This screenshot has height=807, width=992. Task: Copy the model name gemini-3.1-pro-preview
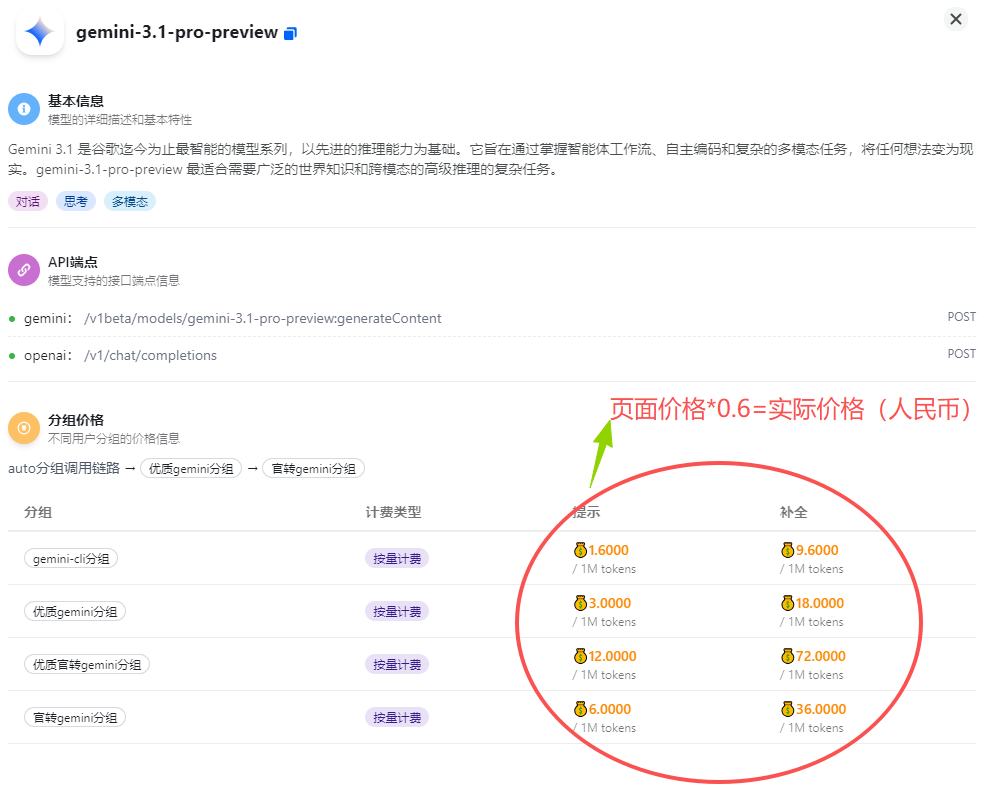click(290, 34)
